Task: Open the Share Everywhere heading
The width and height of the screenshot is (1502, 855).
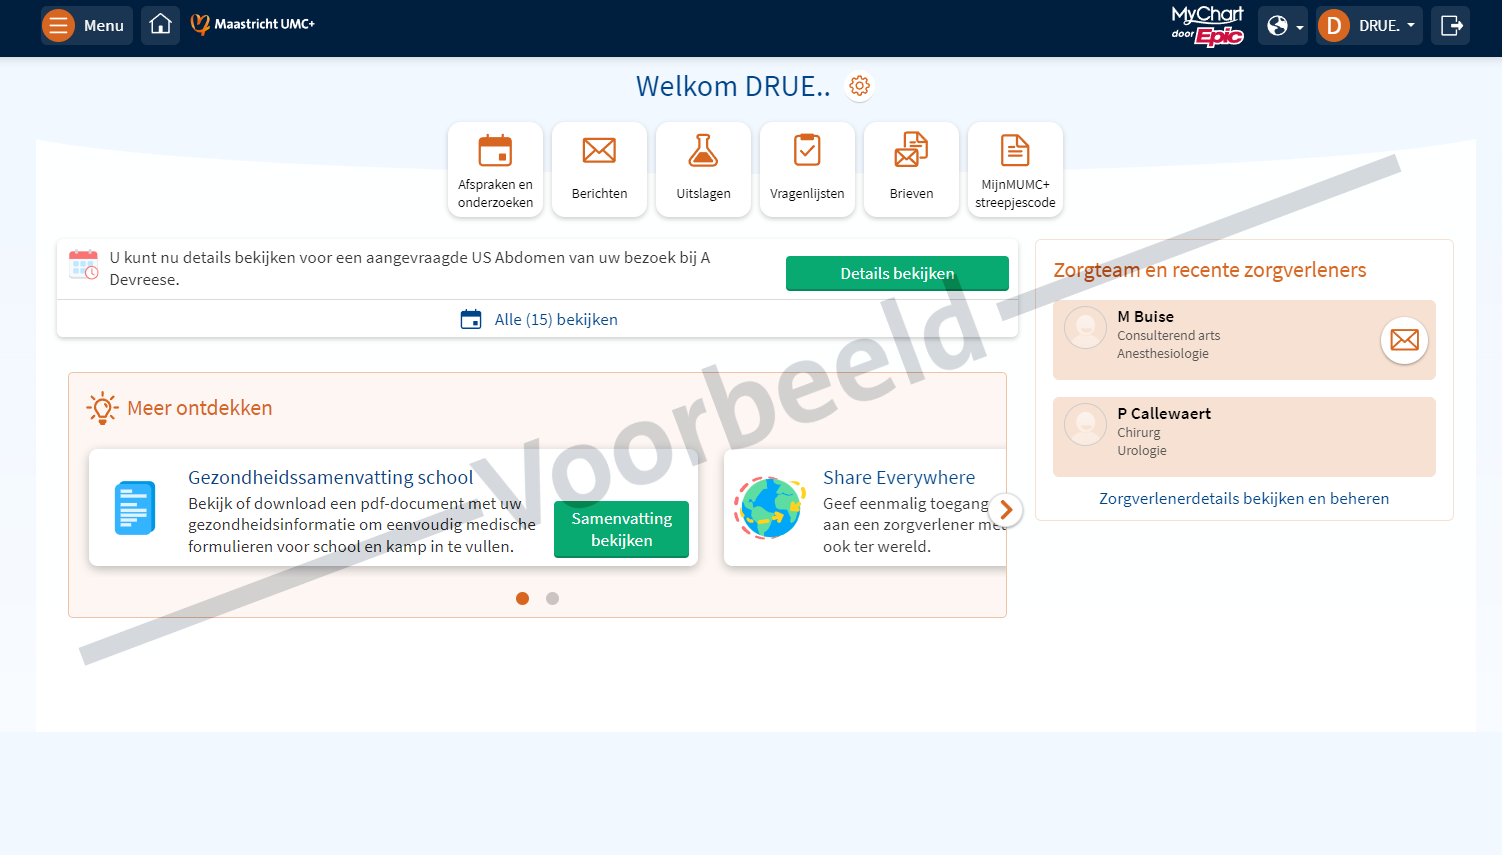Action: [x=899, y=477]
